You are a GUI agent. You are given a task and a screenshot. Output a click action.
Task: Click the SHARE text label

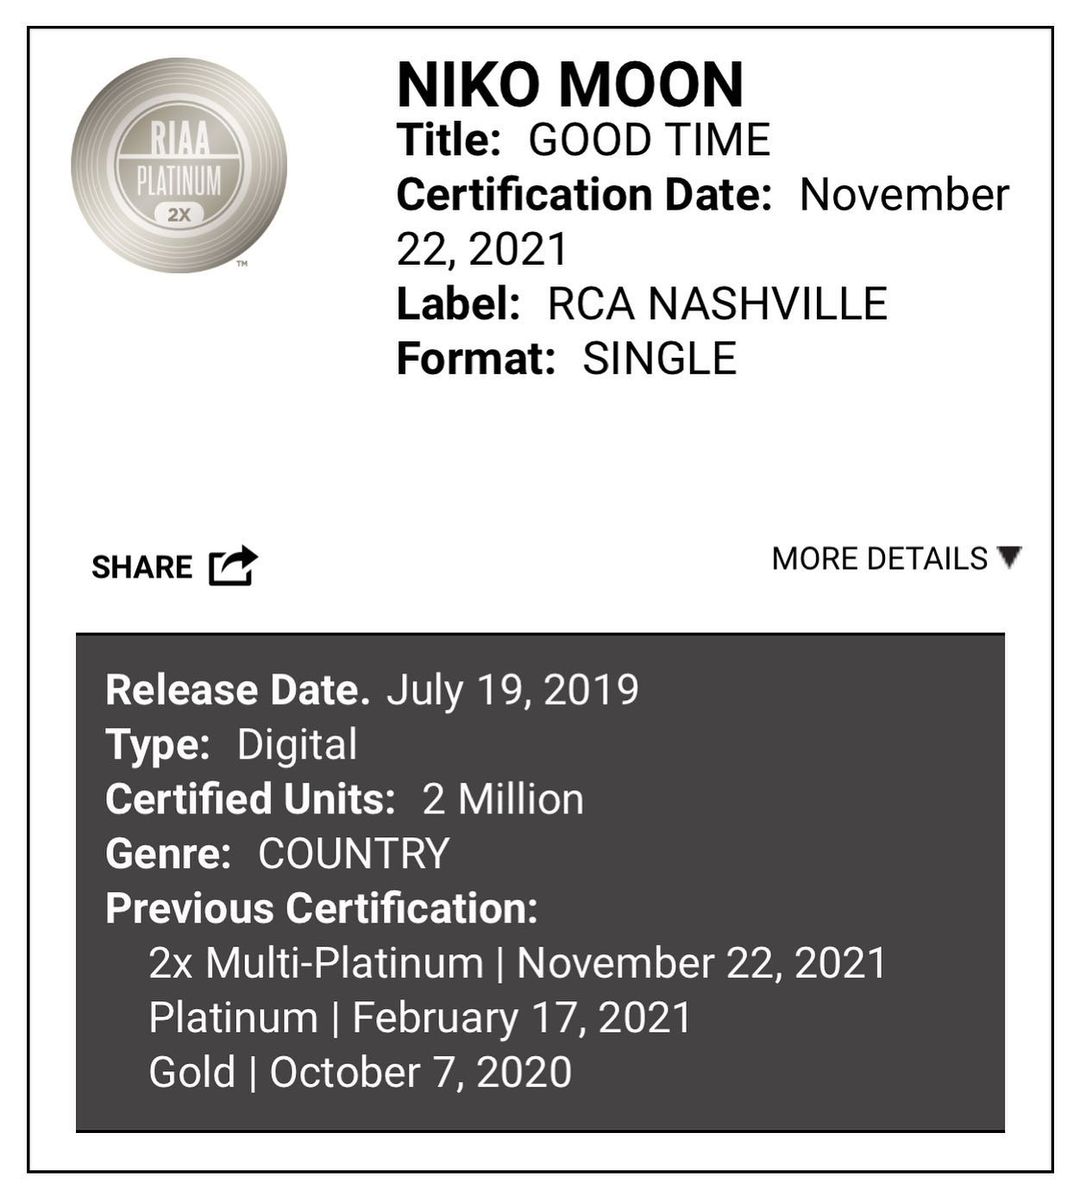141,567
